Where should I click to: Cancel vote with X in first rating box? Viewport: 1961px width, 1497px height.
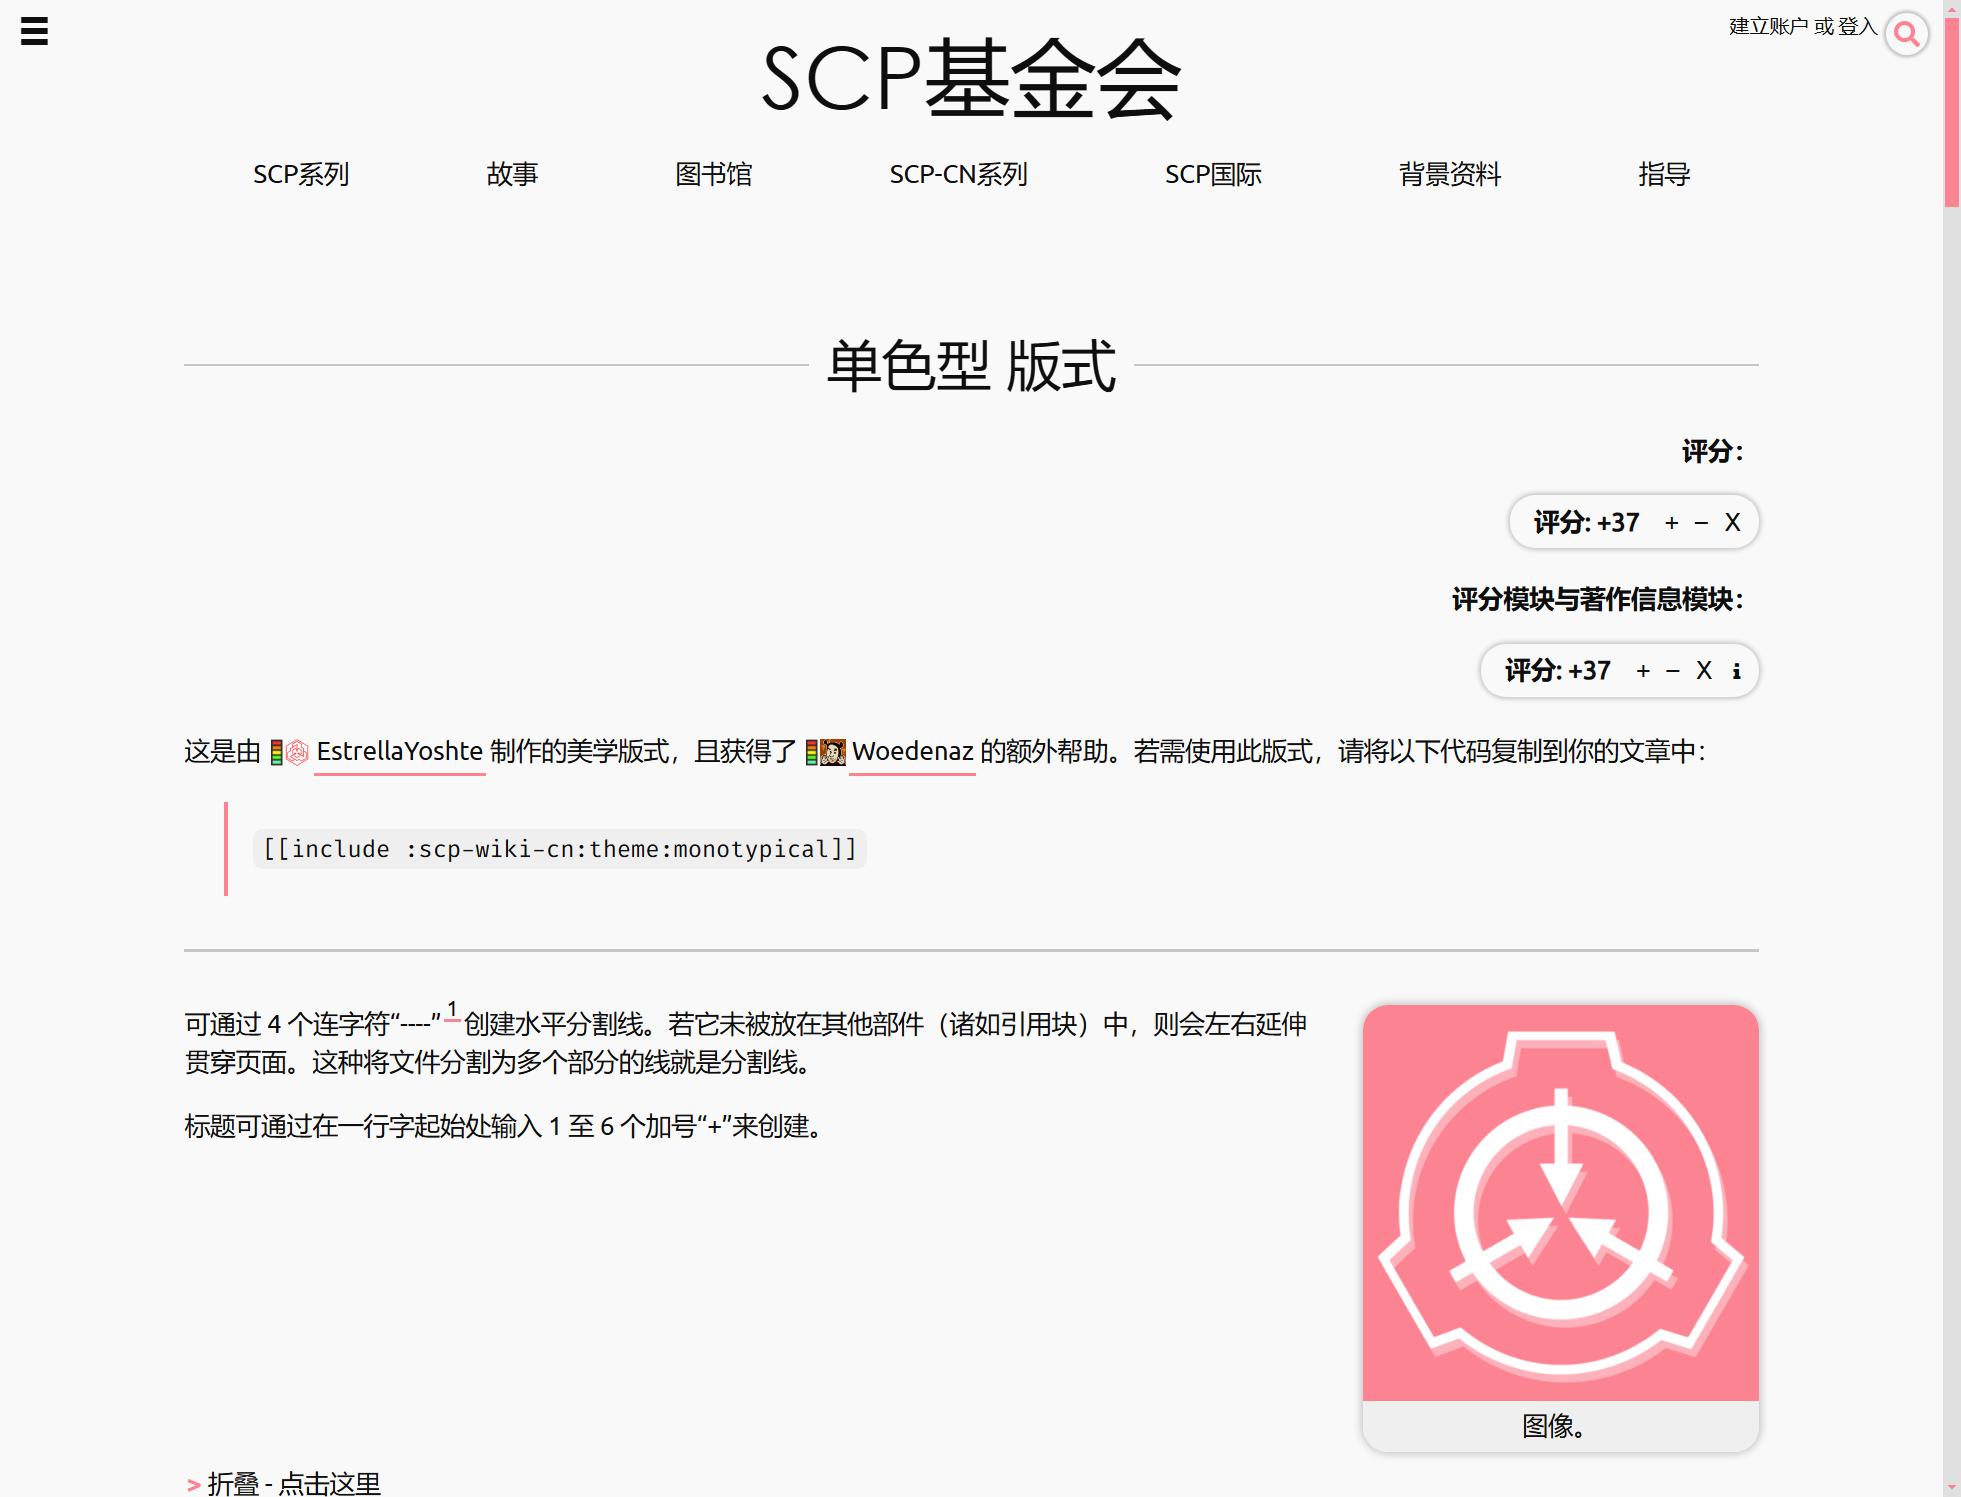(x=1732, y=523)
